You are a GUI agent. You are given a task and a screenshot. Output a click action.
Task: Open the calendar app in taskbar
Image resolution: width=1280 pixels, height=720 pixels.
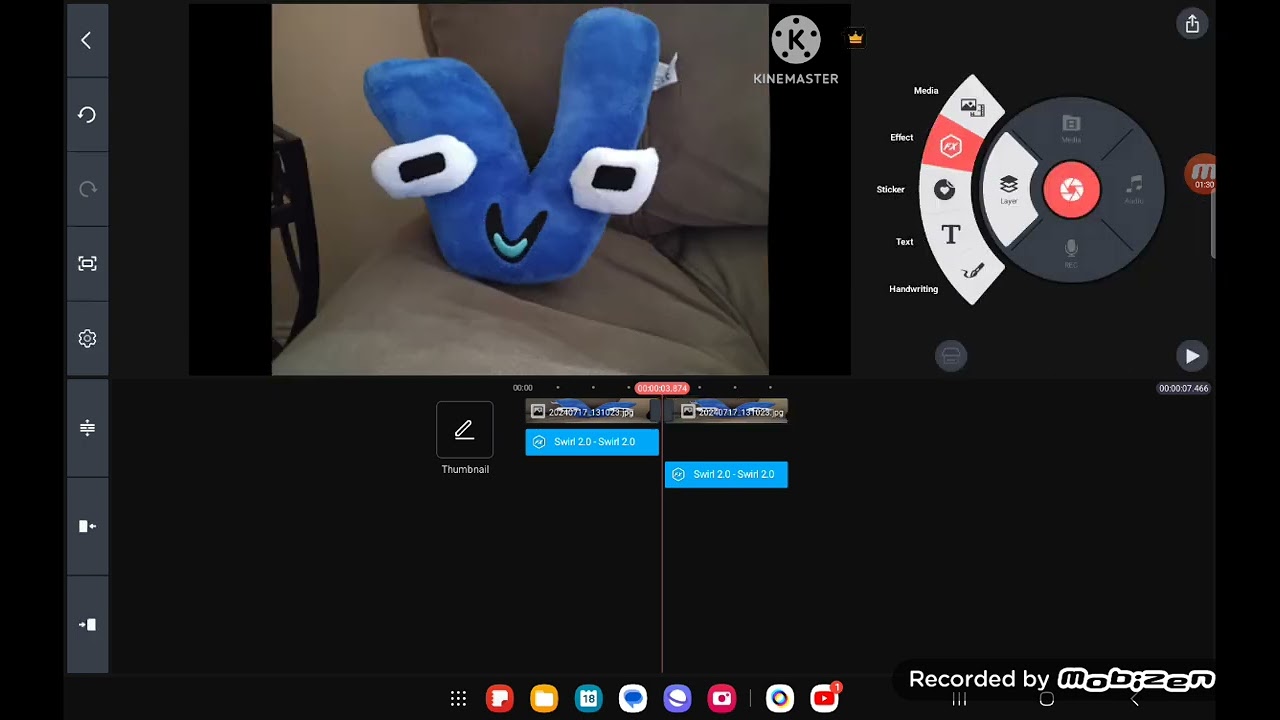coord(589,699)
